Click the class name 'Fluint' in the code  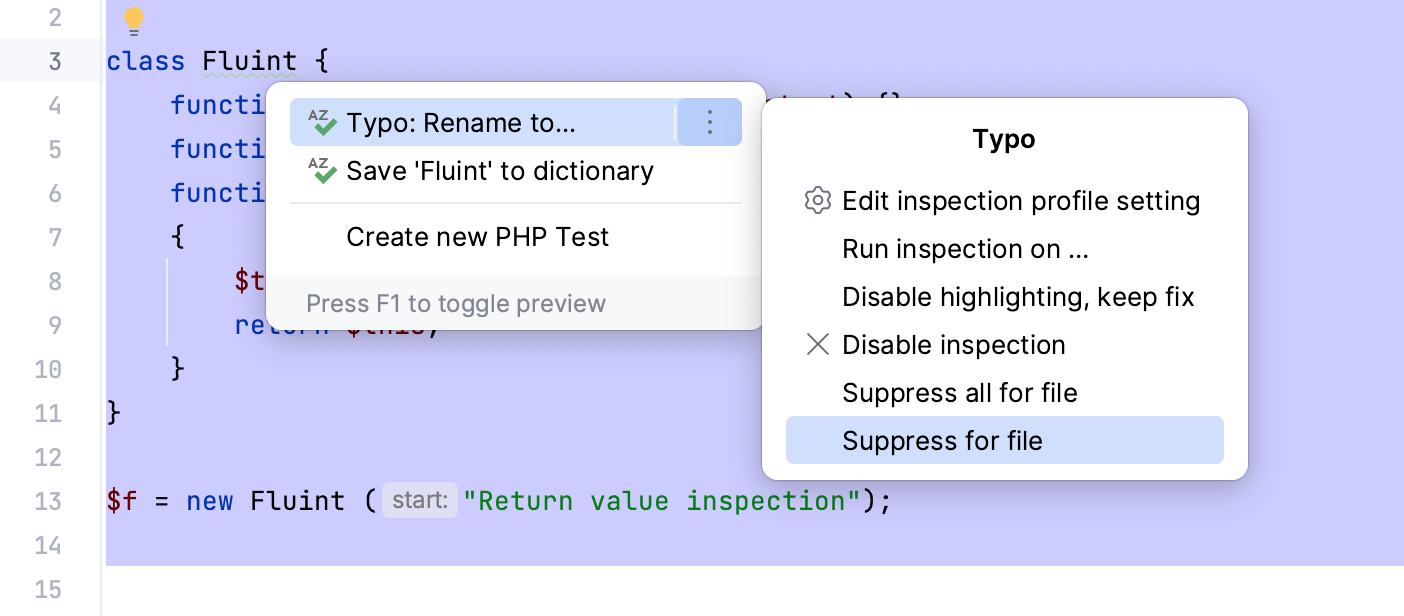click(250, 60)
